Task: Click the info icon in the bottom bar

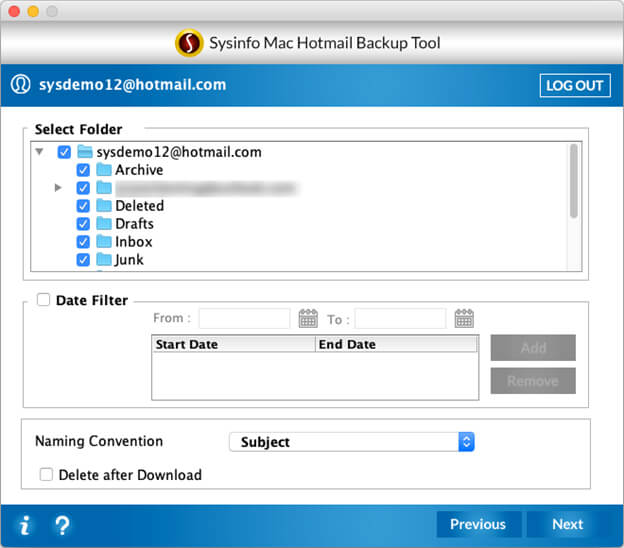Action: coord(25,525)
